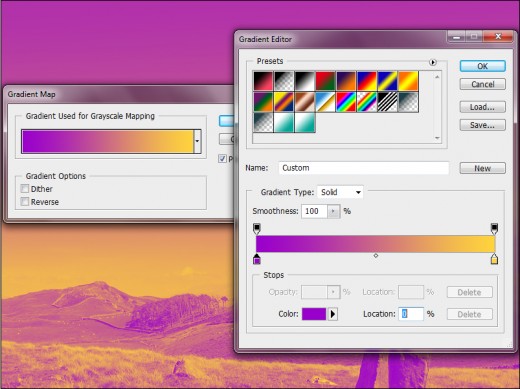Select the Blue, Red, Yellow gradient preset

(x=367, y=81)
